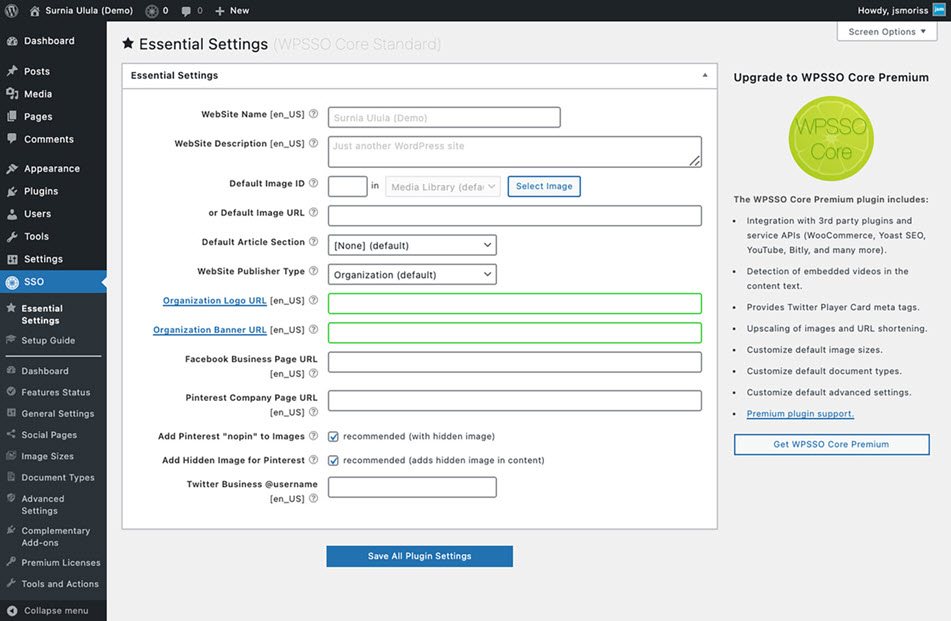
Task: Click the Essential Settings submenu item
Action: click(x=41, y=314)
